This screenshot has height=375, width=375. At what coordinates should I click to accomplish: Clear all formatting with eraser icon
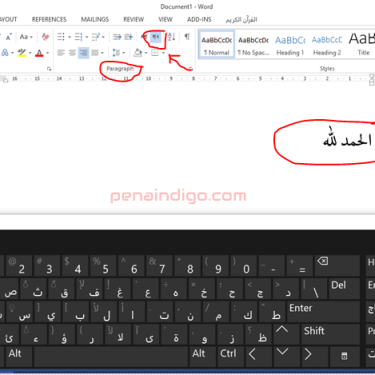[45, 37]
